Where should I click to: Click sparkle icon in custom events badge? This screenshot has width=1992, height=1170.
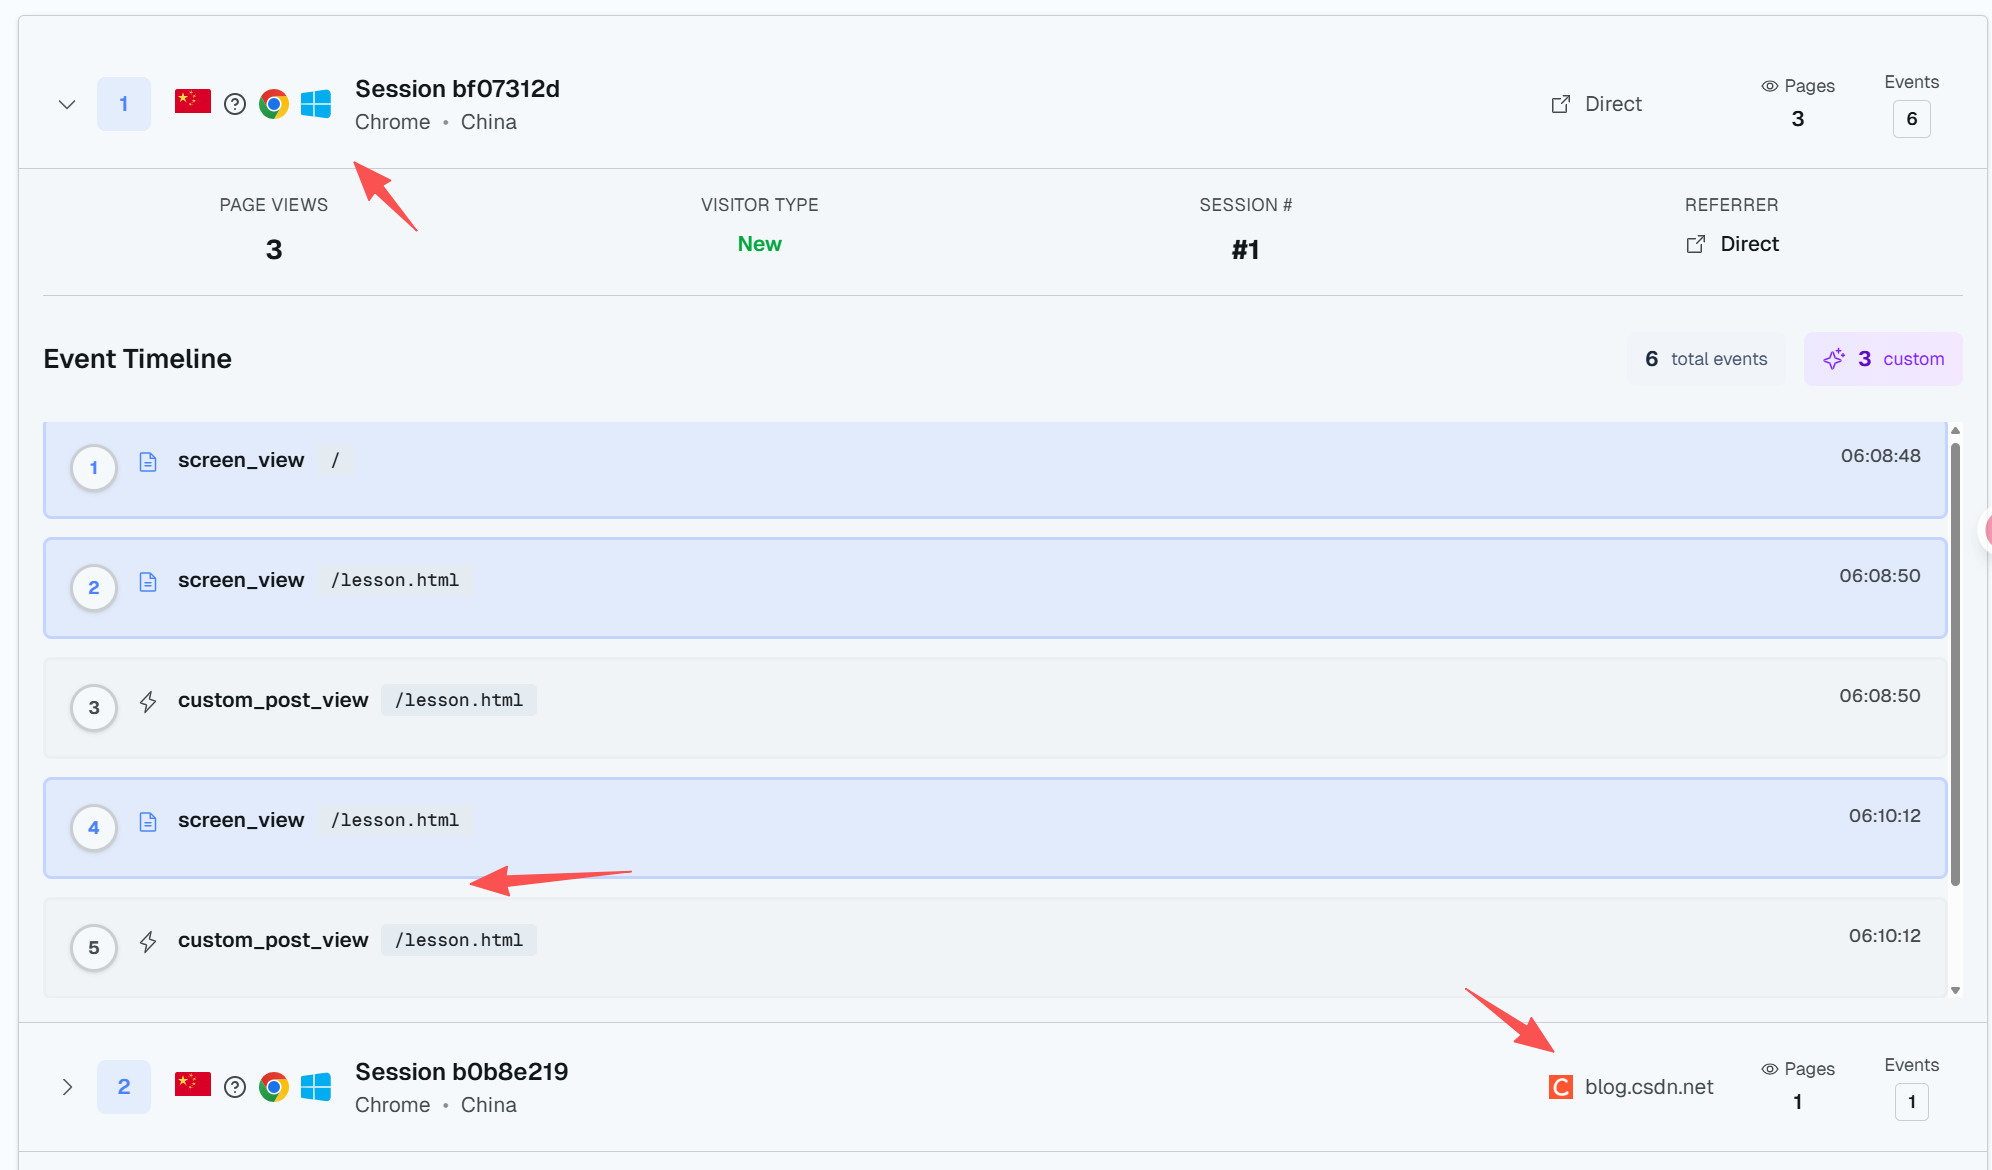[1834, 359]
